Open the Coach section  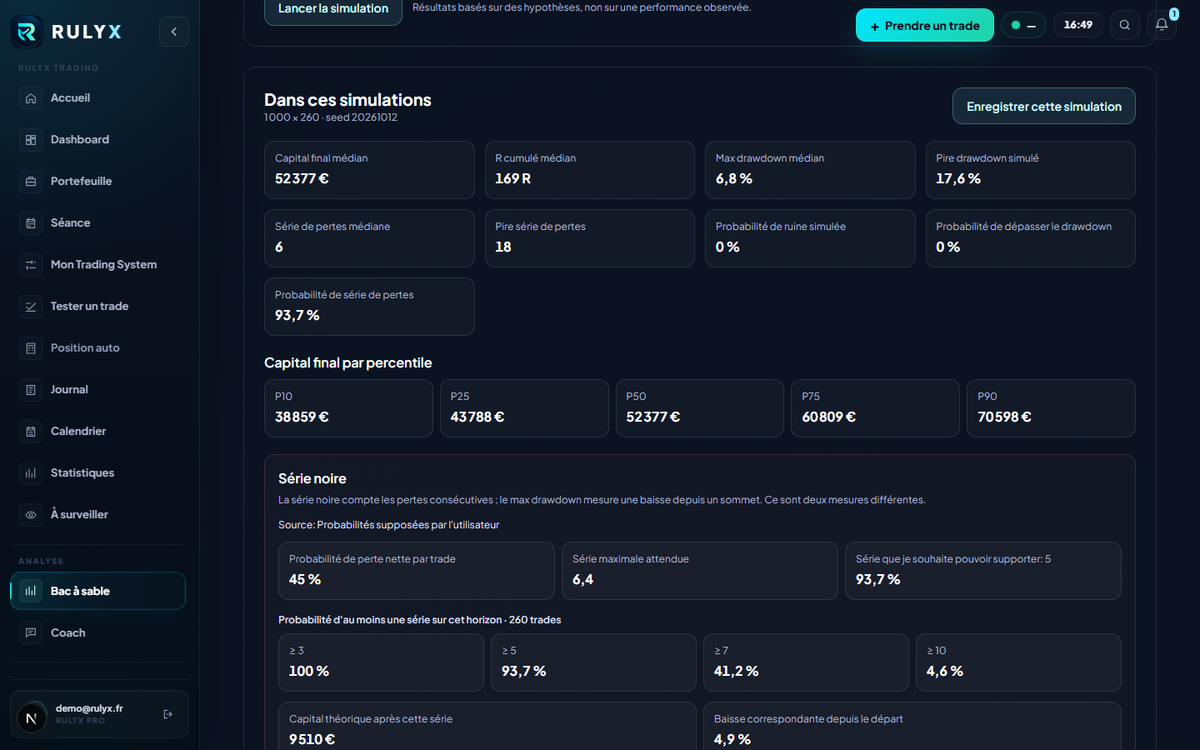coord(98,633)
